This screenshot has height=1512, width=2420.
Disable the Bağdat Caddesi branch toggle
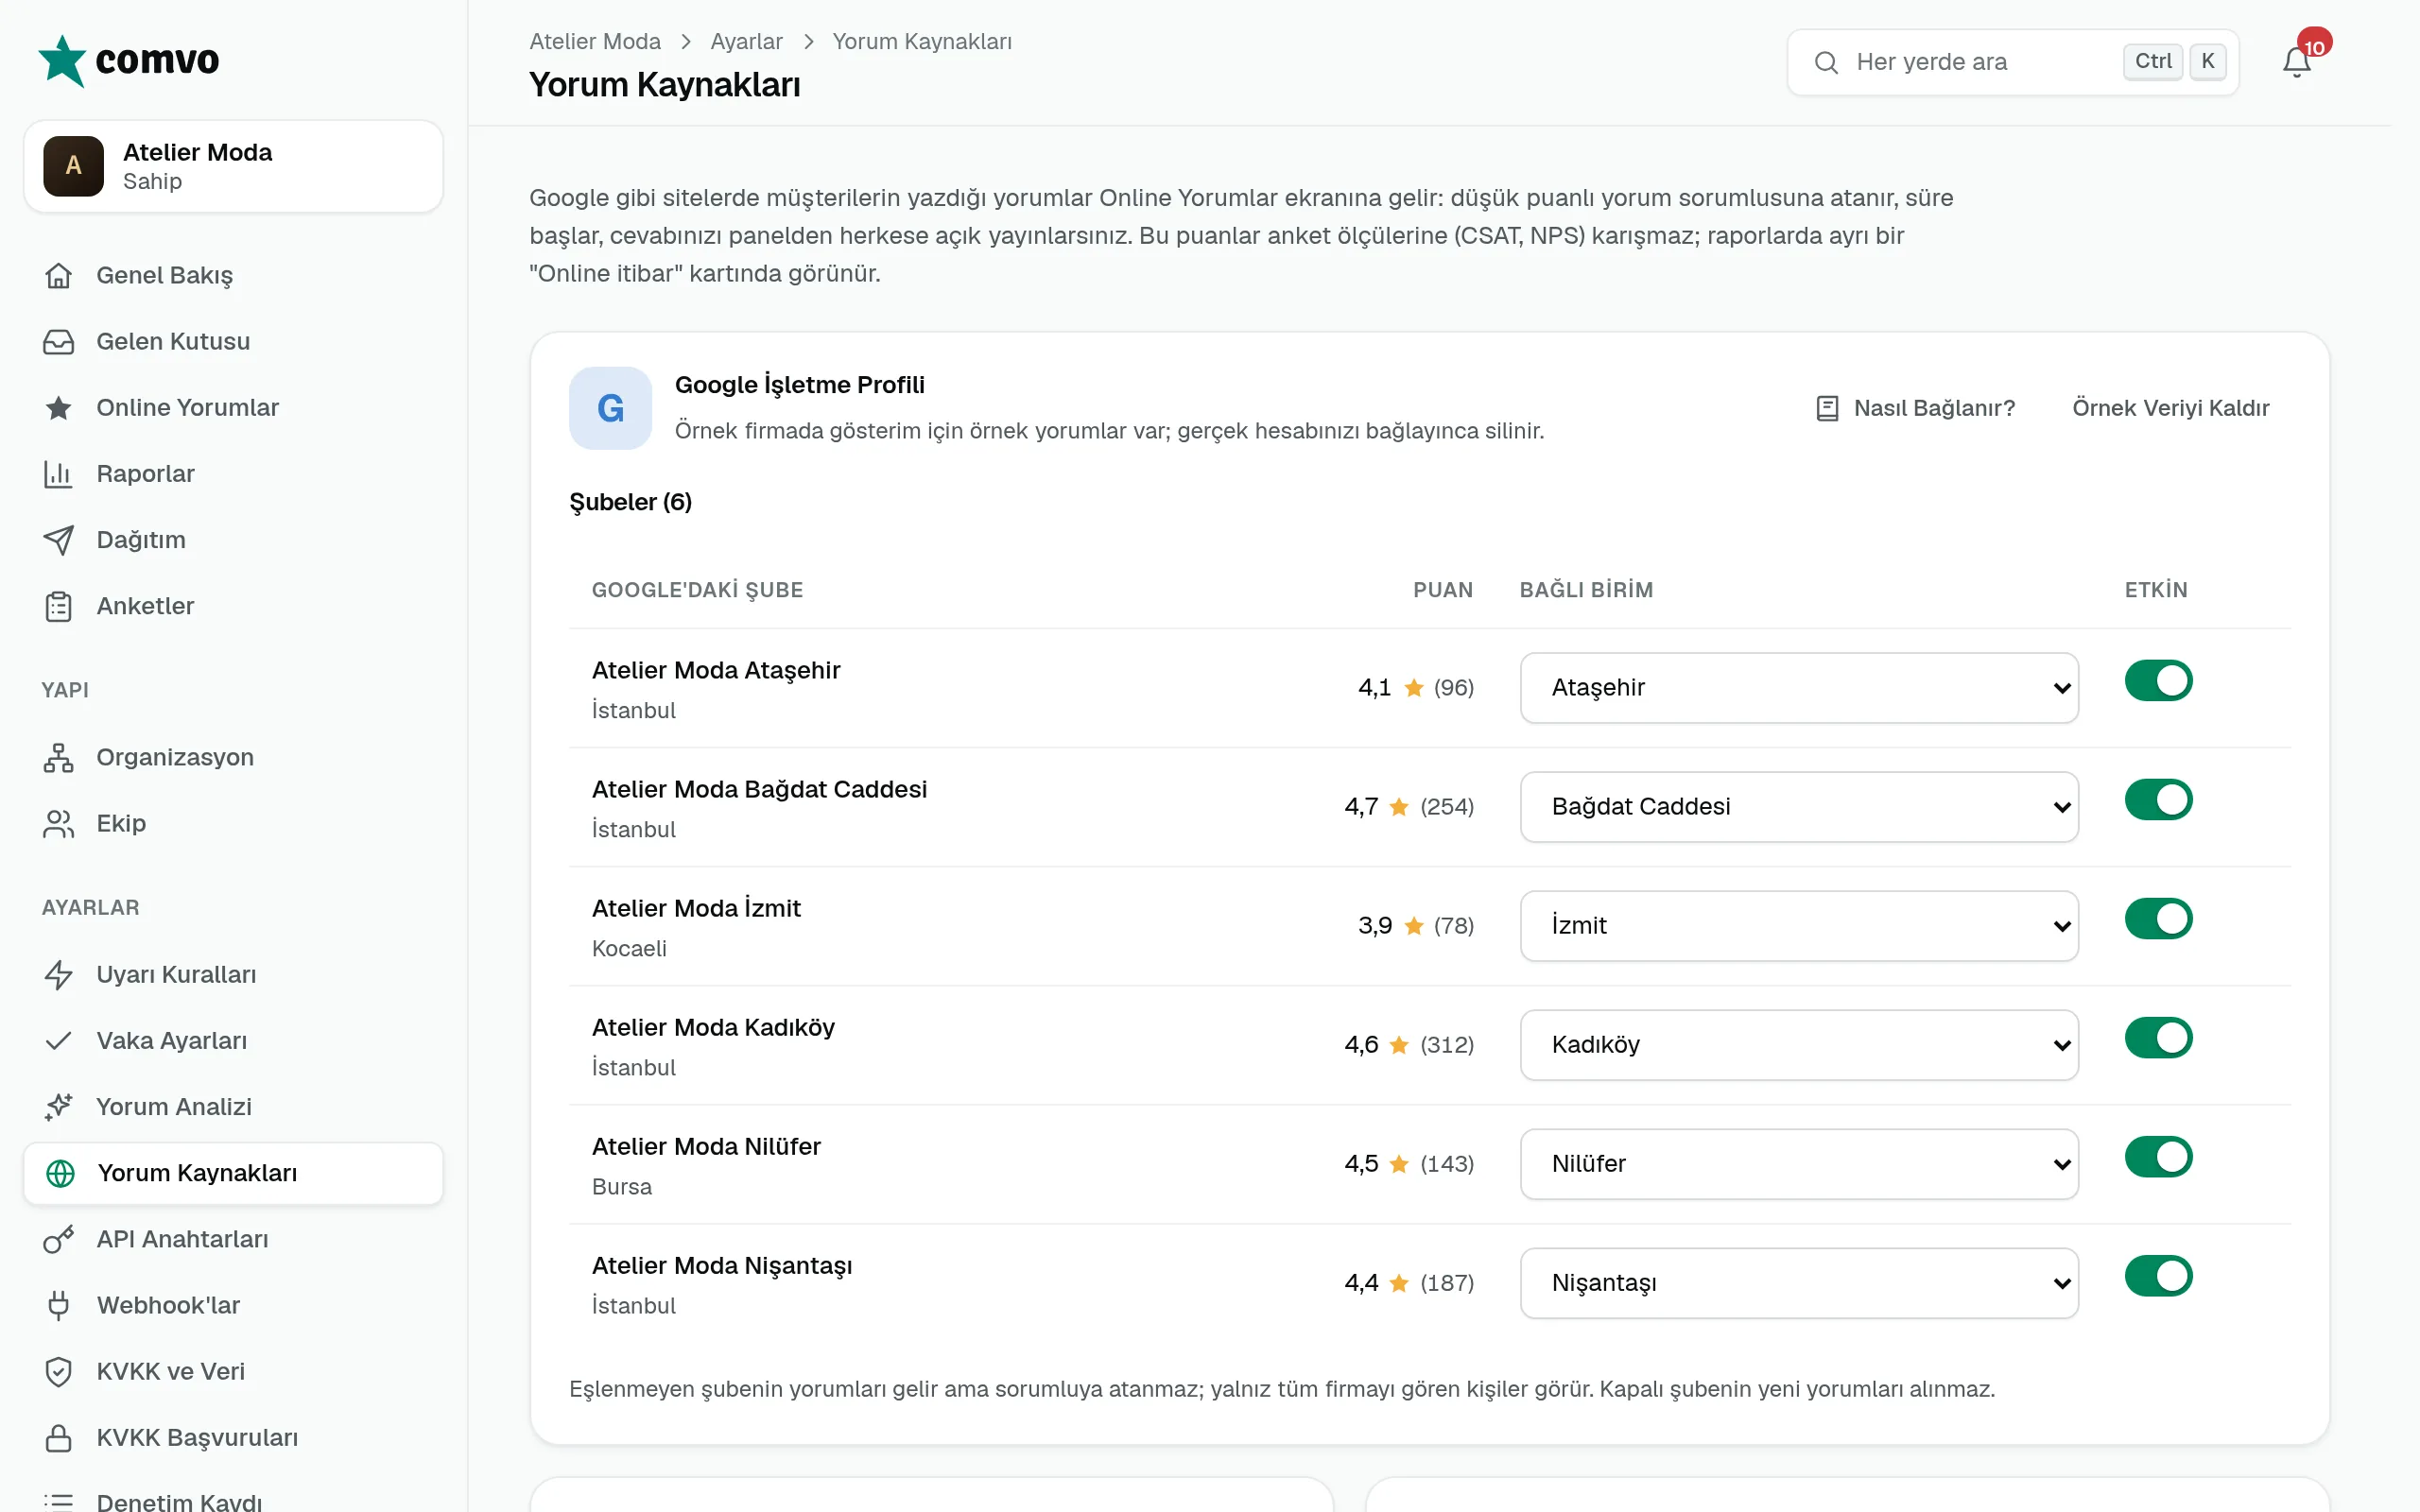pyautogui.click(x=2158, y=800)
